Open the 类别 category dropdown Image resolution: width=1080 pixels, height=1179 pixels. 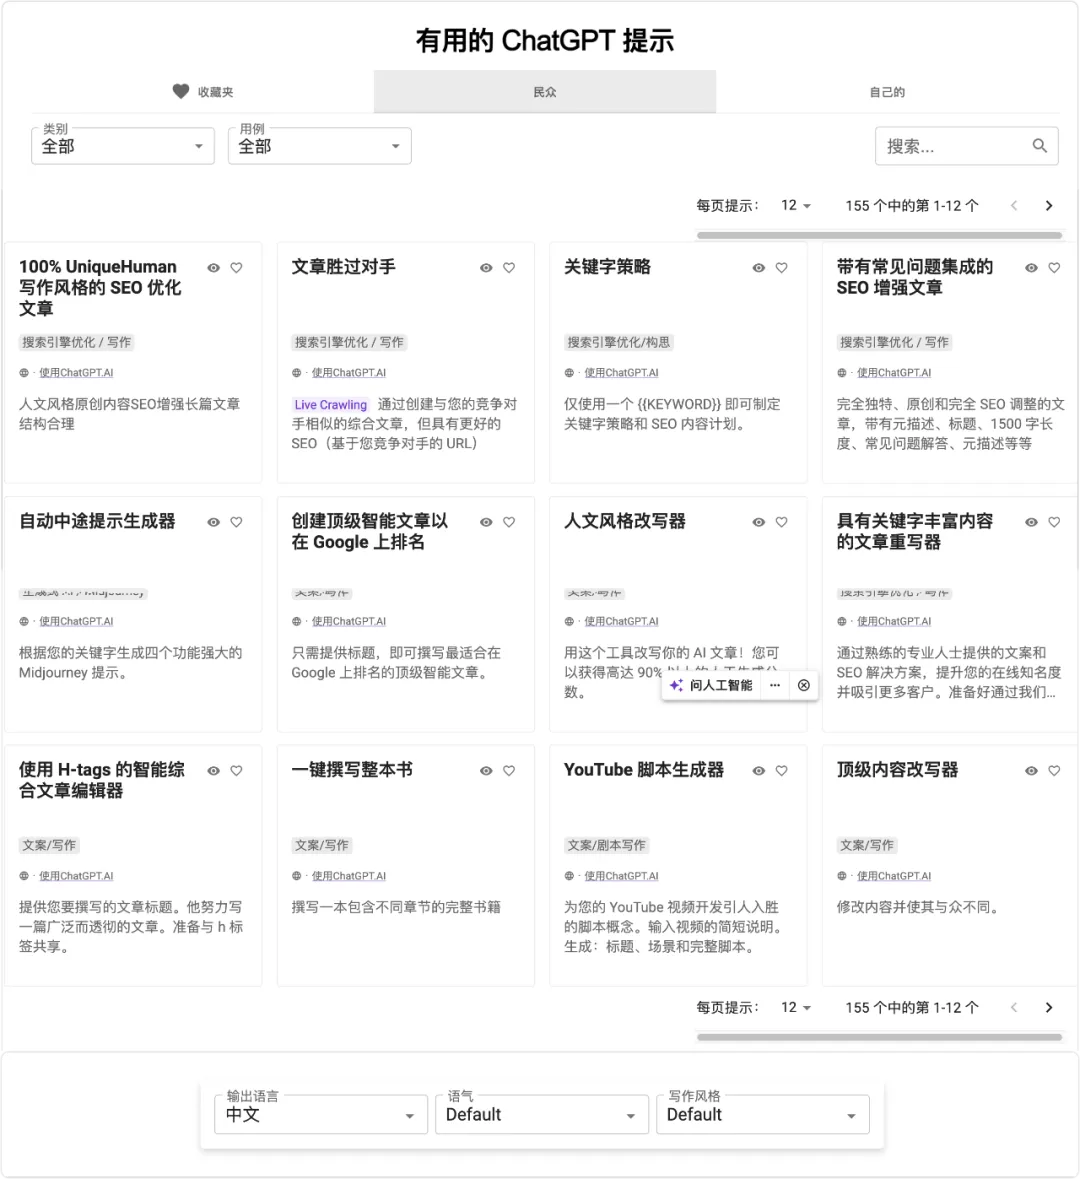pyautogui.click(x=123, y=146)
